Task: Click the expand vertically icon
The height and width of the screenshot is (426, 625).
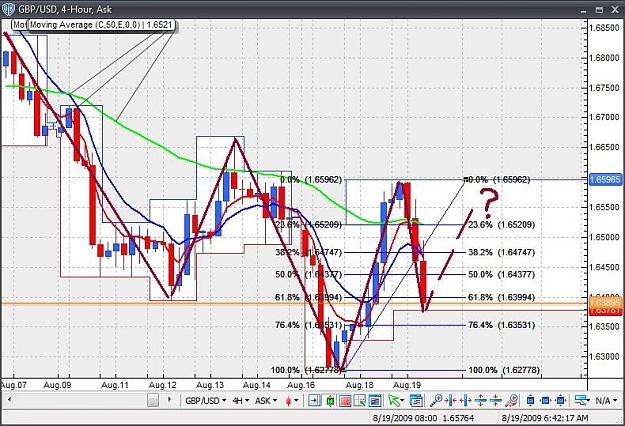Action: (x=481, y=400)
